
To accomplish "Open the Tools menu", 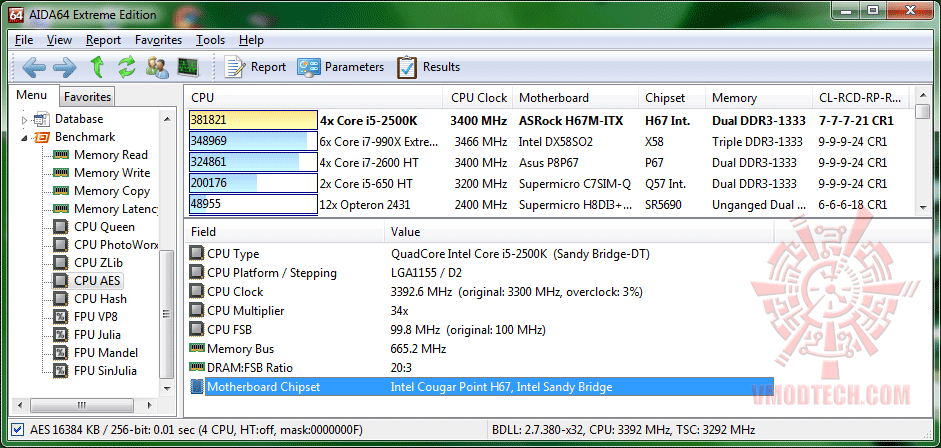I will coord(210,40).
